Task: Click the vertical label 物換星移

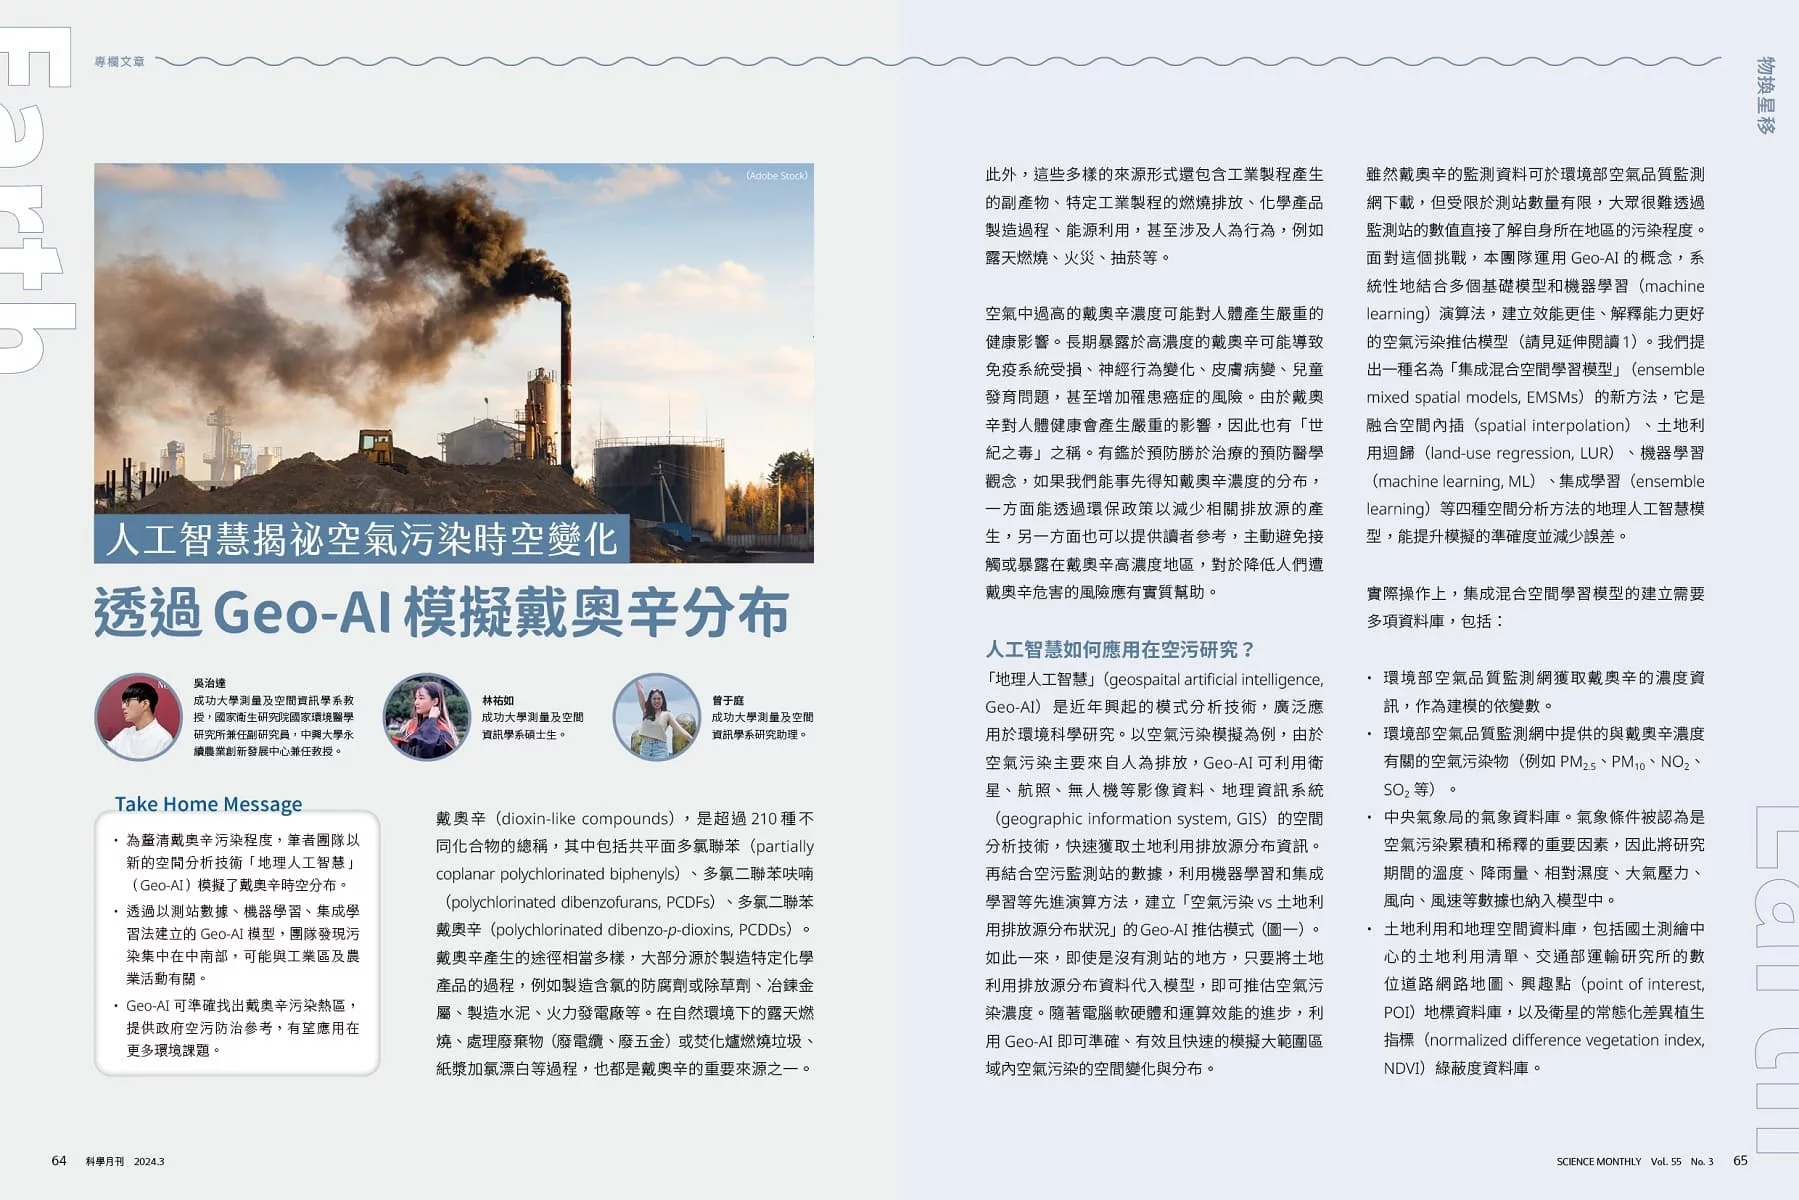Action: (x=1765, y=95)
